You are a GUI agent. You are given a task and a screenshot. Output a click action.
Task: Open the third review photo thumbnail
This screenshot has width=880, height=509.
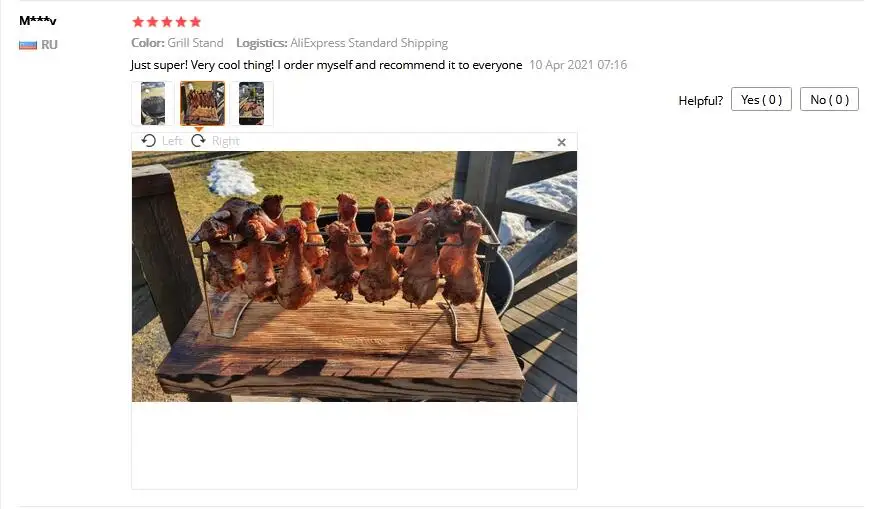[x=251, y=103]
